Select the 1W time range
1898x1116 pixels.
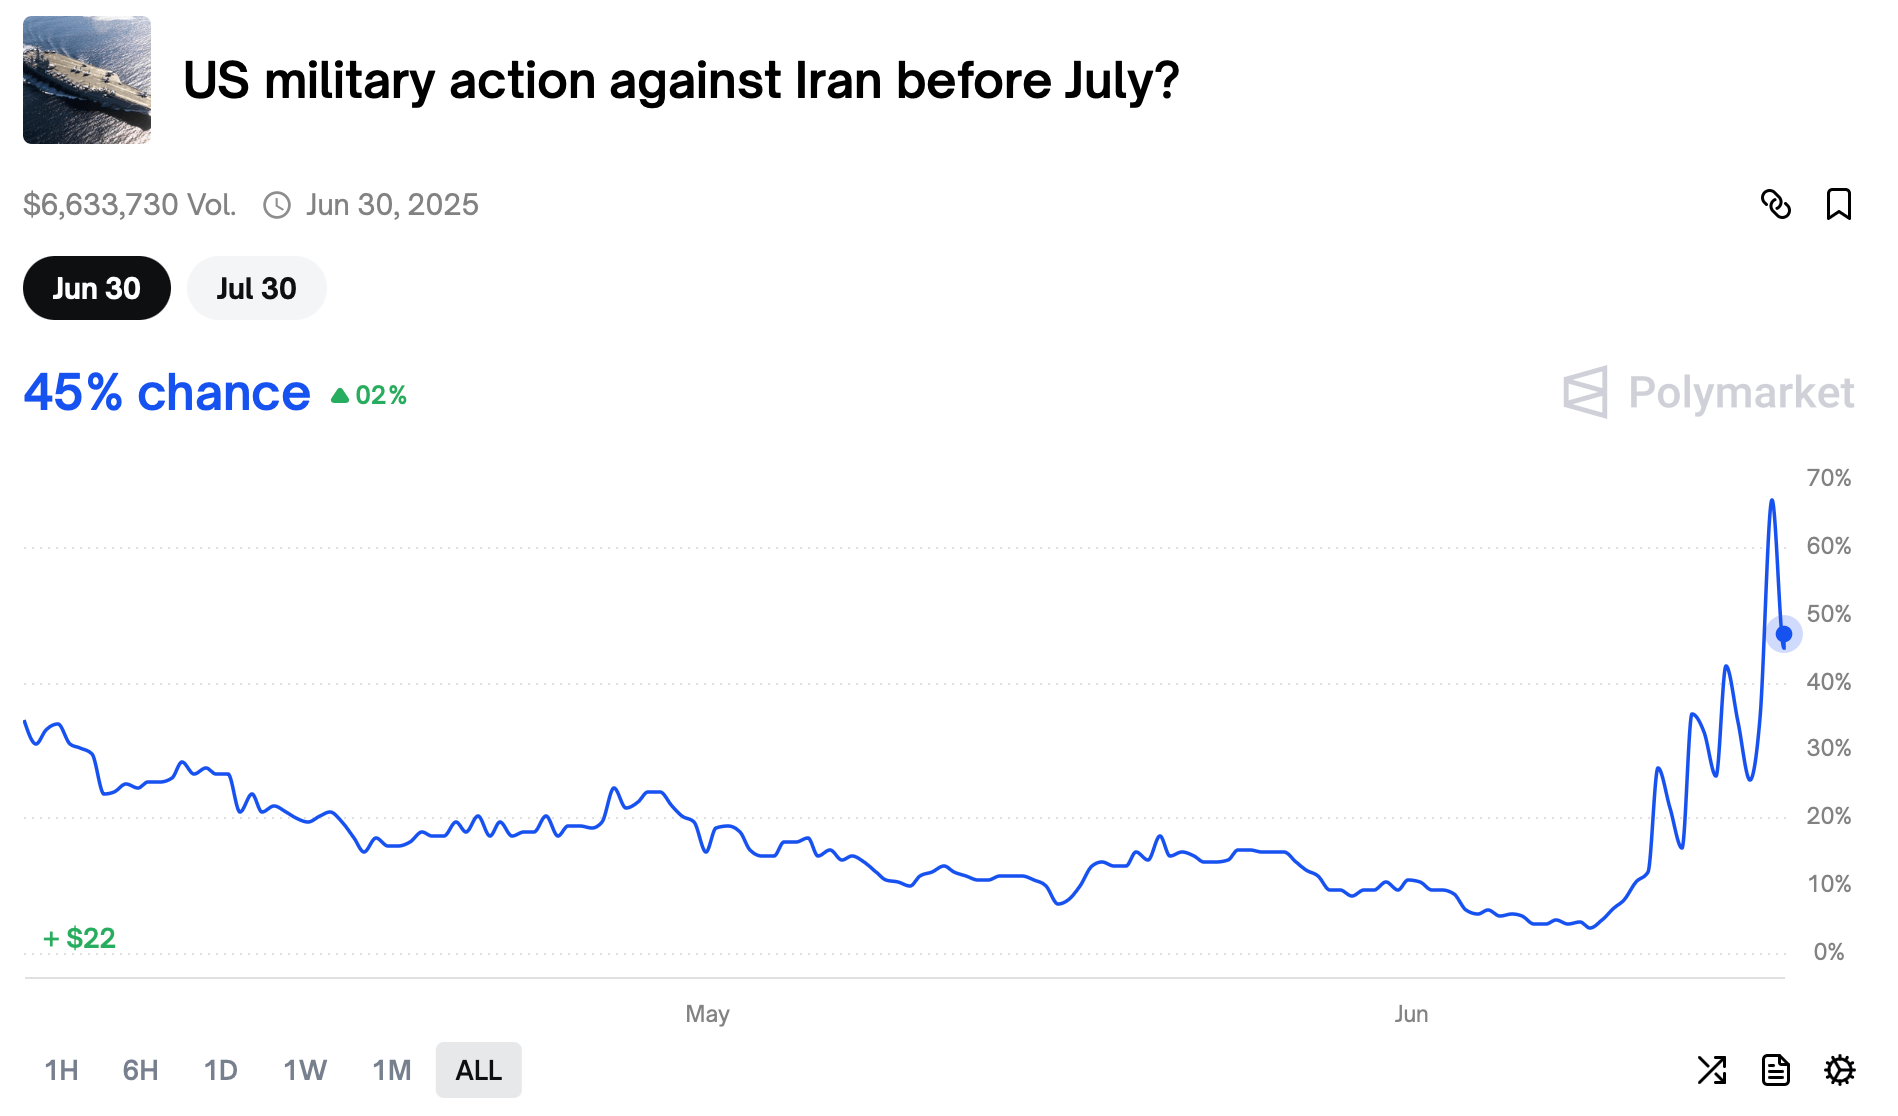pyautogui.click(x=303, y=1069)
